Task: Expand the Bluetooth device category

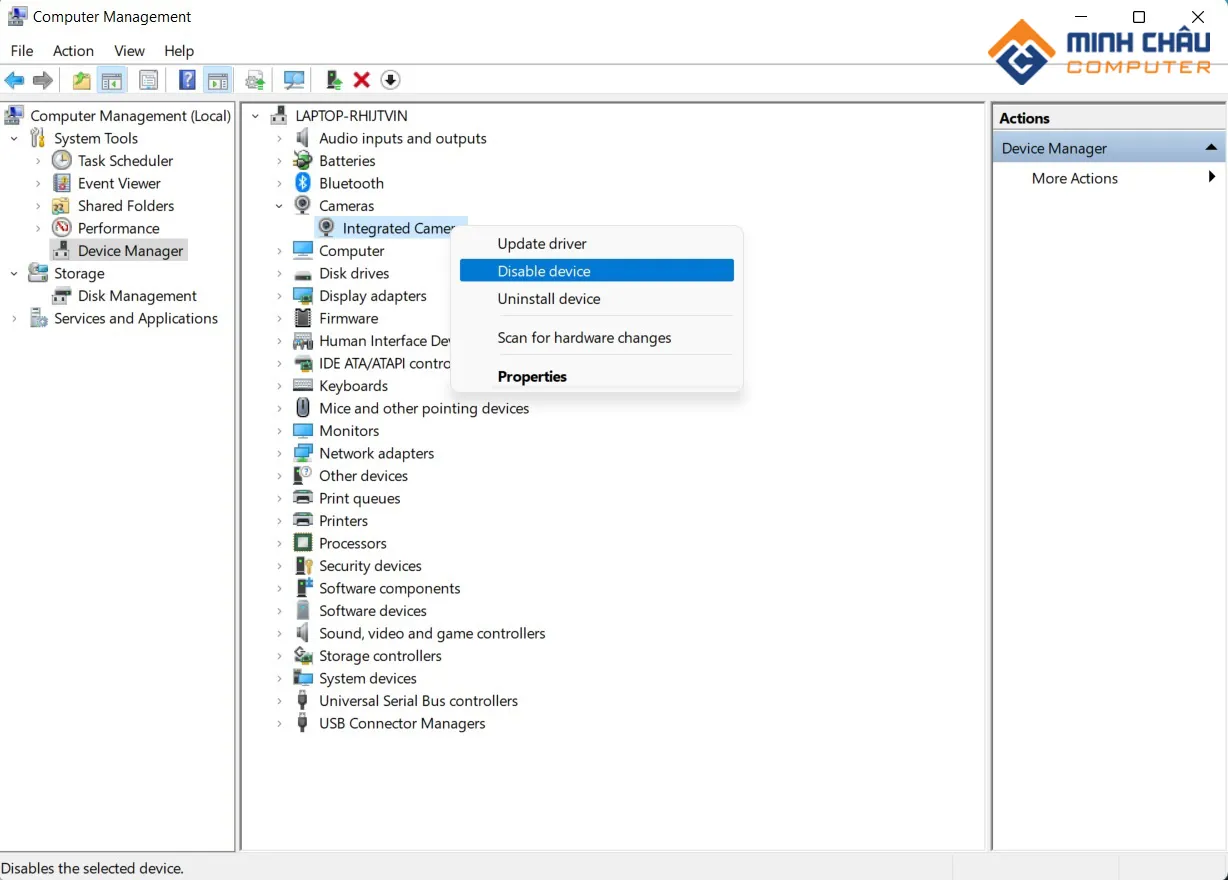Action: [280, 184]
